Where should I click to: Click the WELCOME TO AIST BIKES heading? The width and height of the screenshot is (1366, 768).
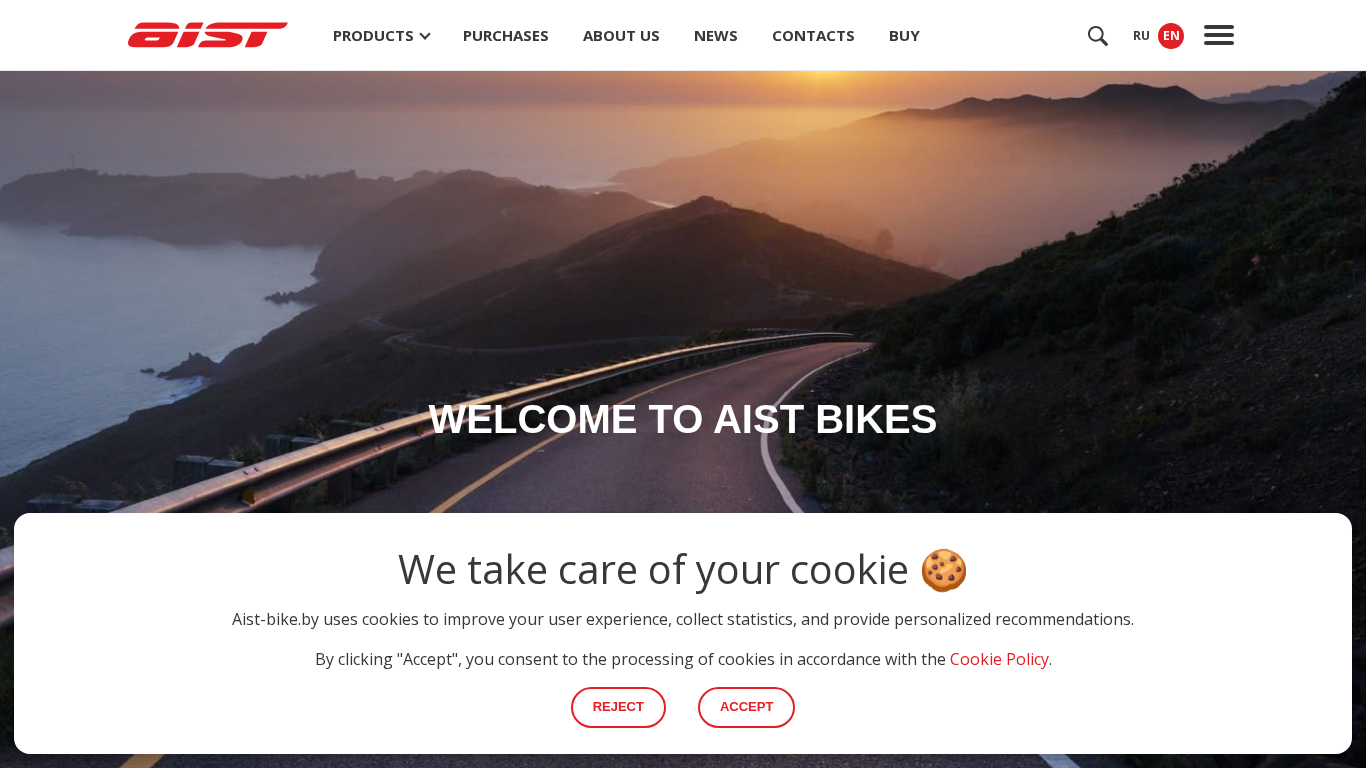coord(683,419)
